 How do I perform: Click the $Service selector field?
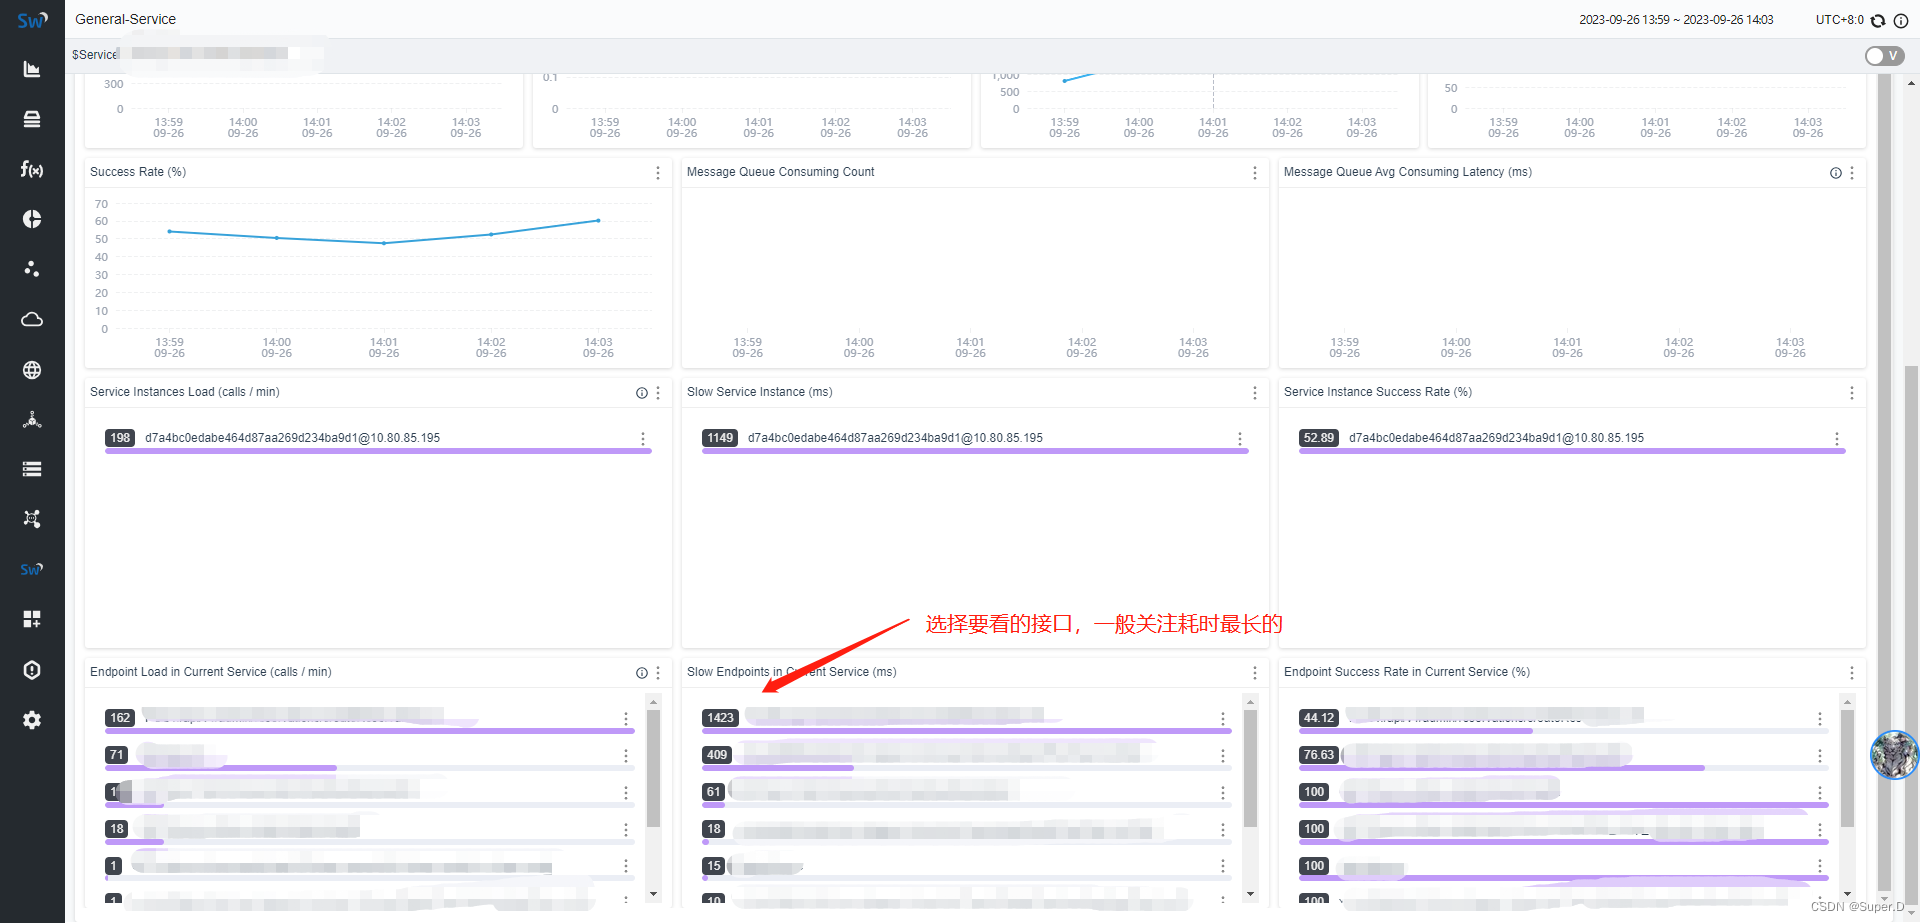198,54
